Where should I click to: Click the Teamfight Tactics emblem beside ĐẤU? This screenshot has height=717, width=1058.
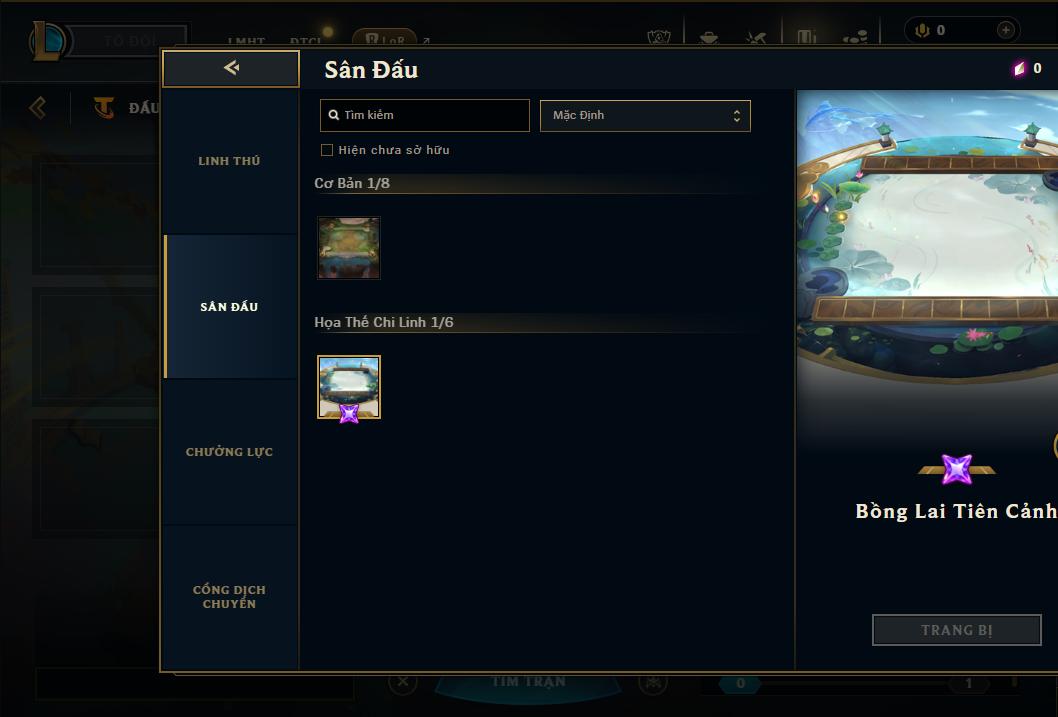pos(104,107)
